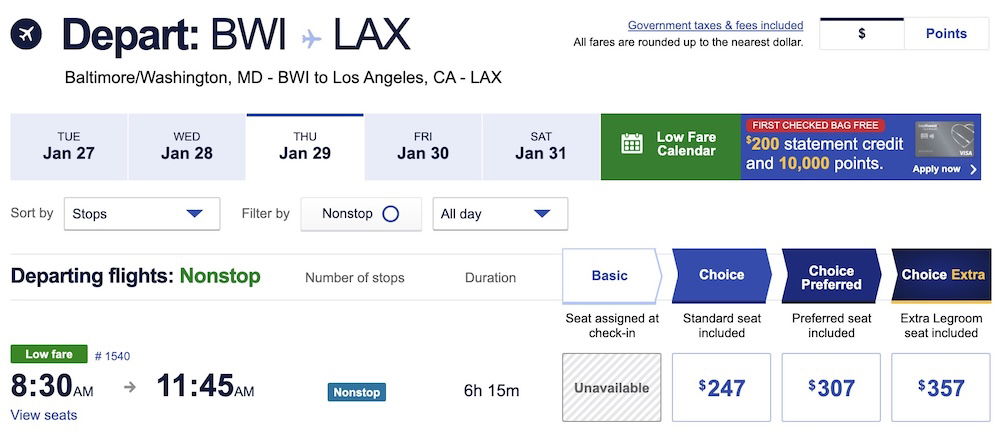
Task: Click the light blue plane between BWI and LAX
Action: (x=311, y=38)
